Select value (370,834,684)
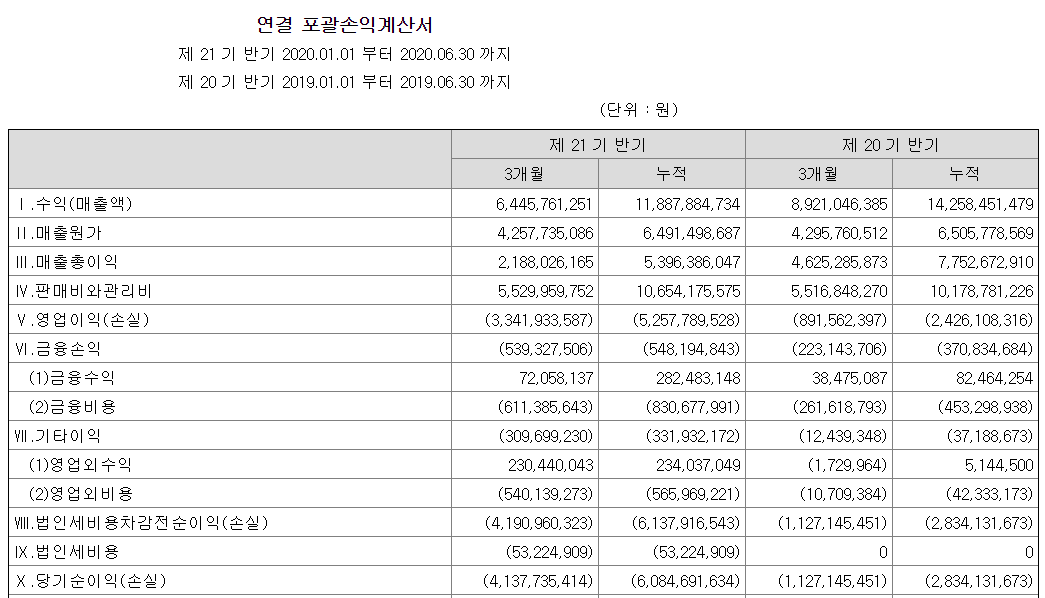The width and height of the screenshot is (1045, 598). coord(985,349)
